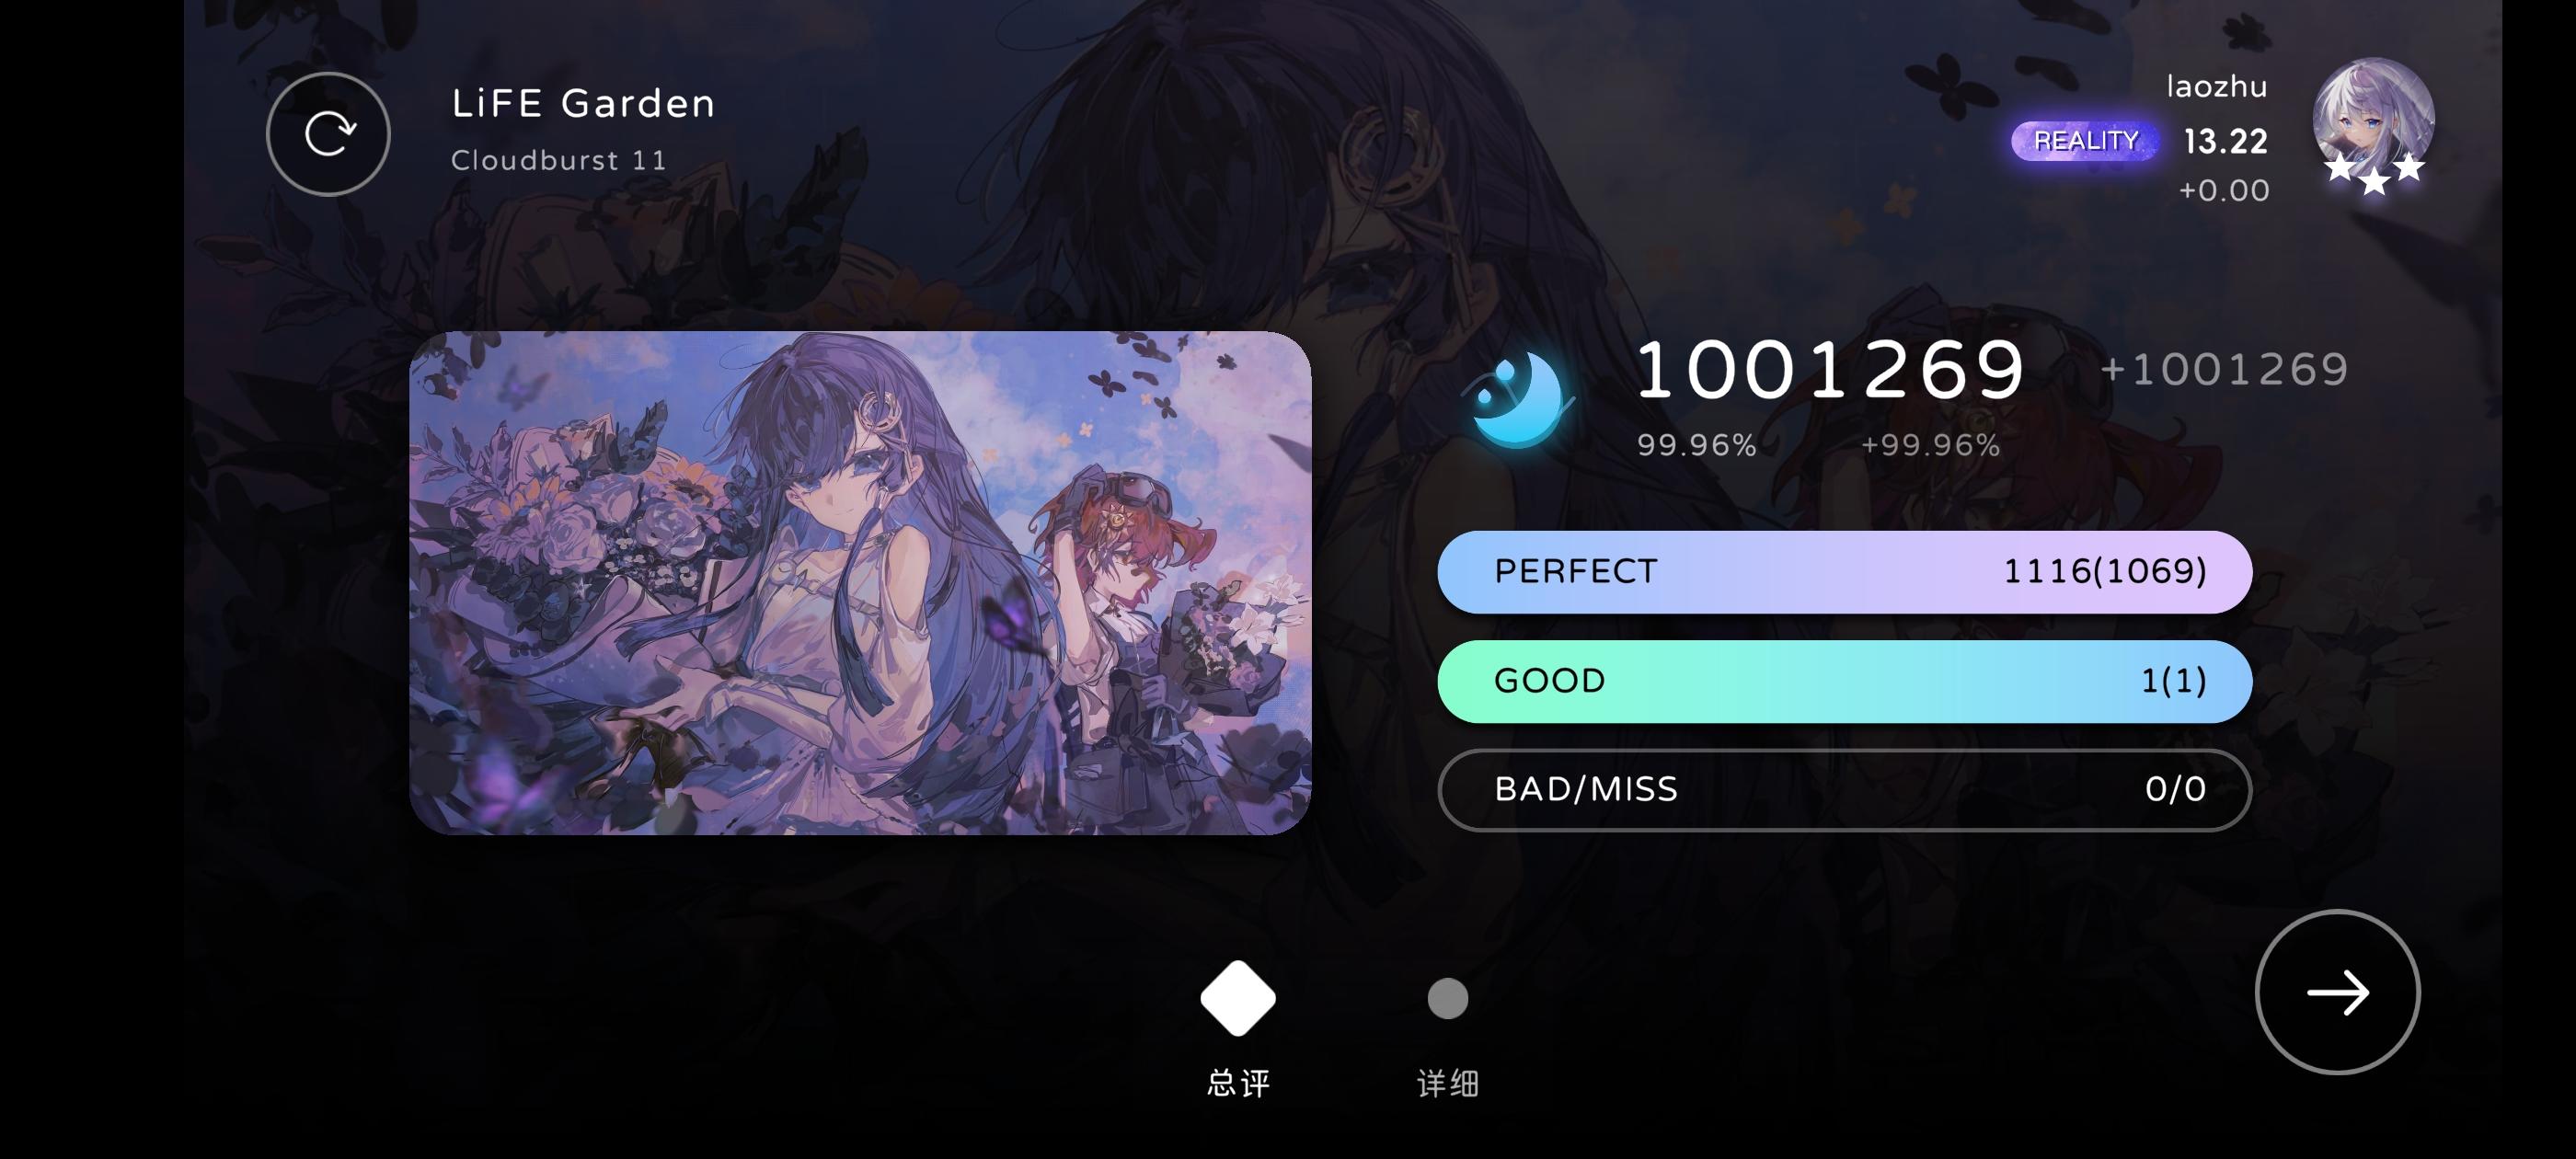Tap the blue moon rank icon
The image size is (2576, 1159).
point(1518,400)
